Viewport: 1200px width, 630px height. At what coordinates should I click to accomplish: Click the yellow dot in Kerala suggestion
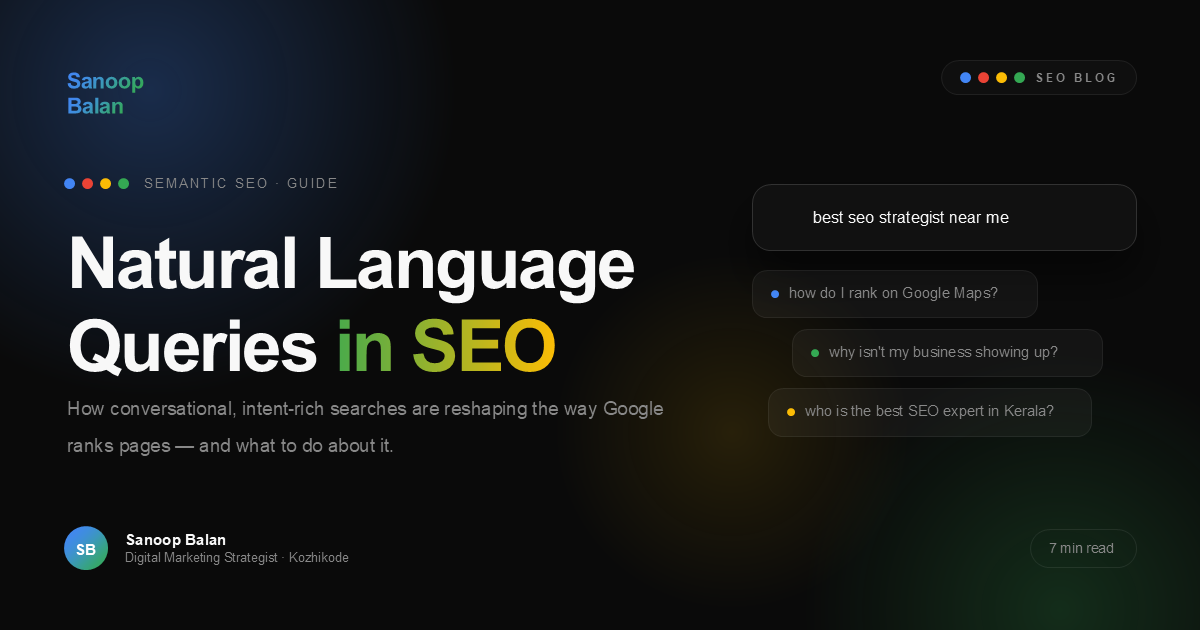coord(791,412)
